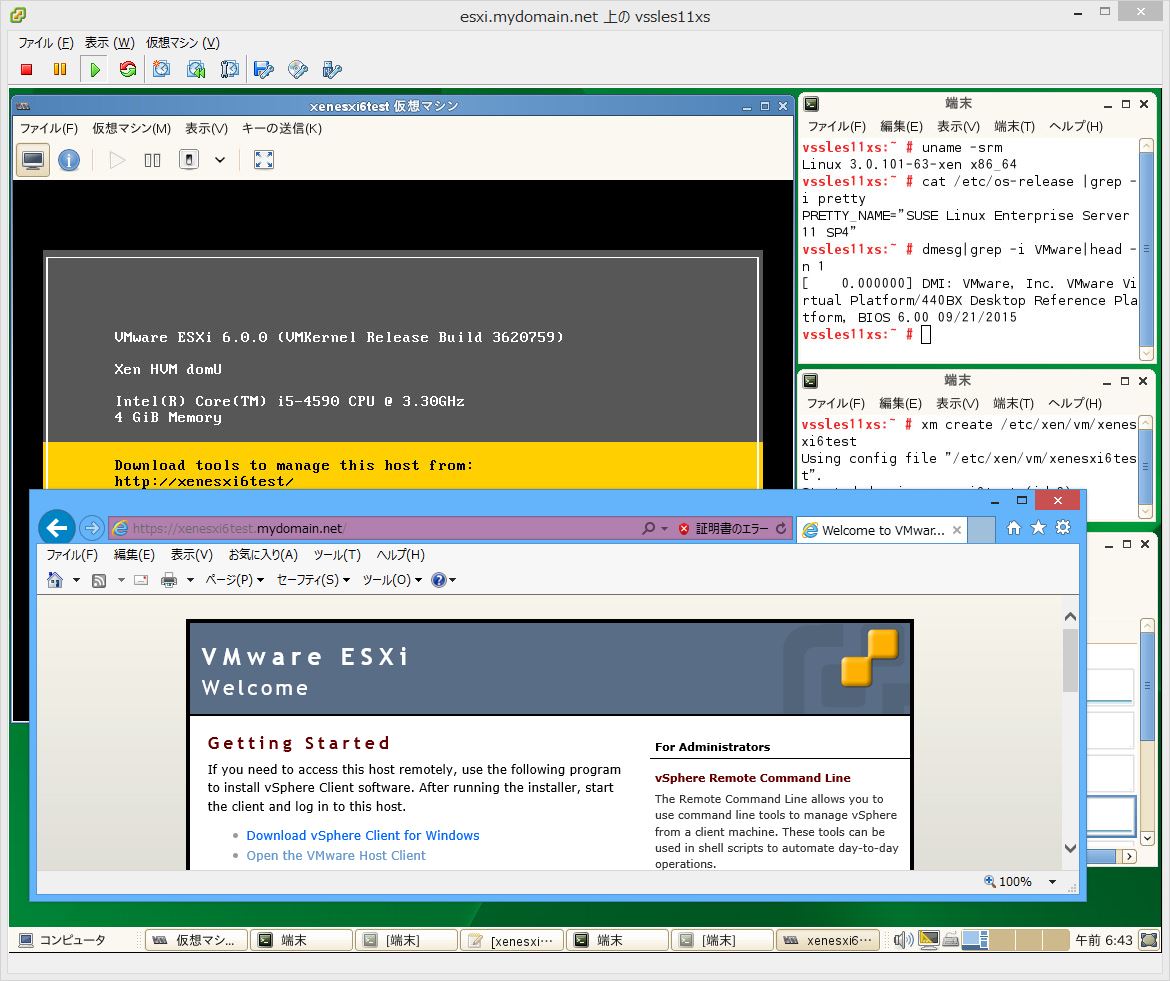This screenshot has height=981, width=1170.
Task: Open 仮想マシン(V) menu in the vSphere console
Action: click(183, 43)
